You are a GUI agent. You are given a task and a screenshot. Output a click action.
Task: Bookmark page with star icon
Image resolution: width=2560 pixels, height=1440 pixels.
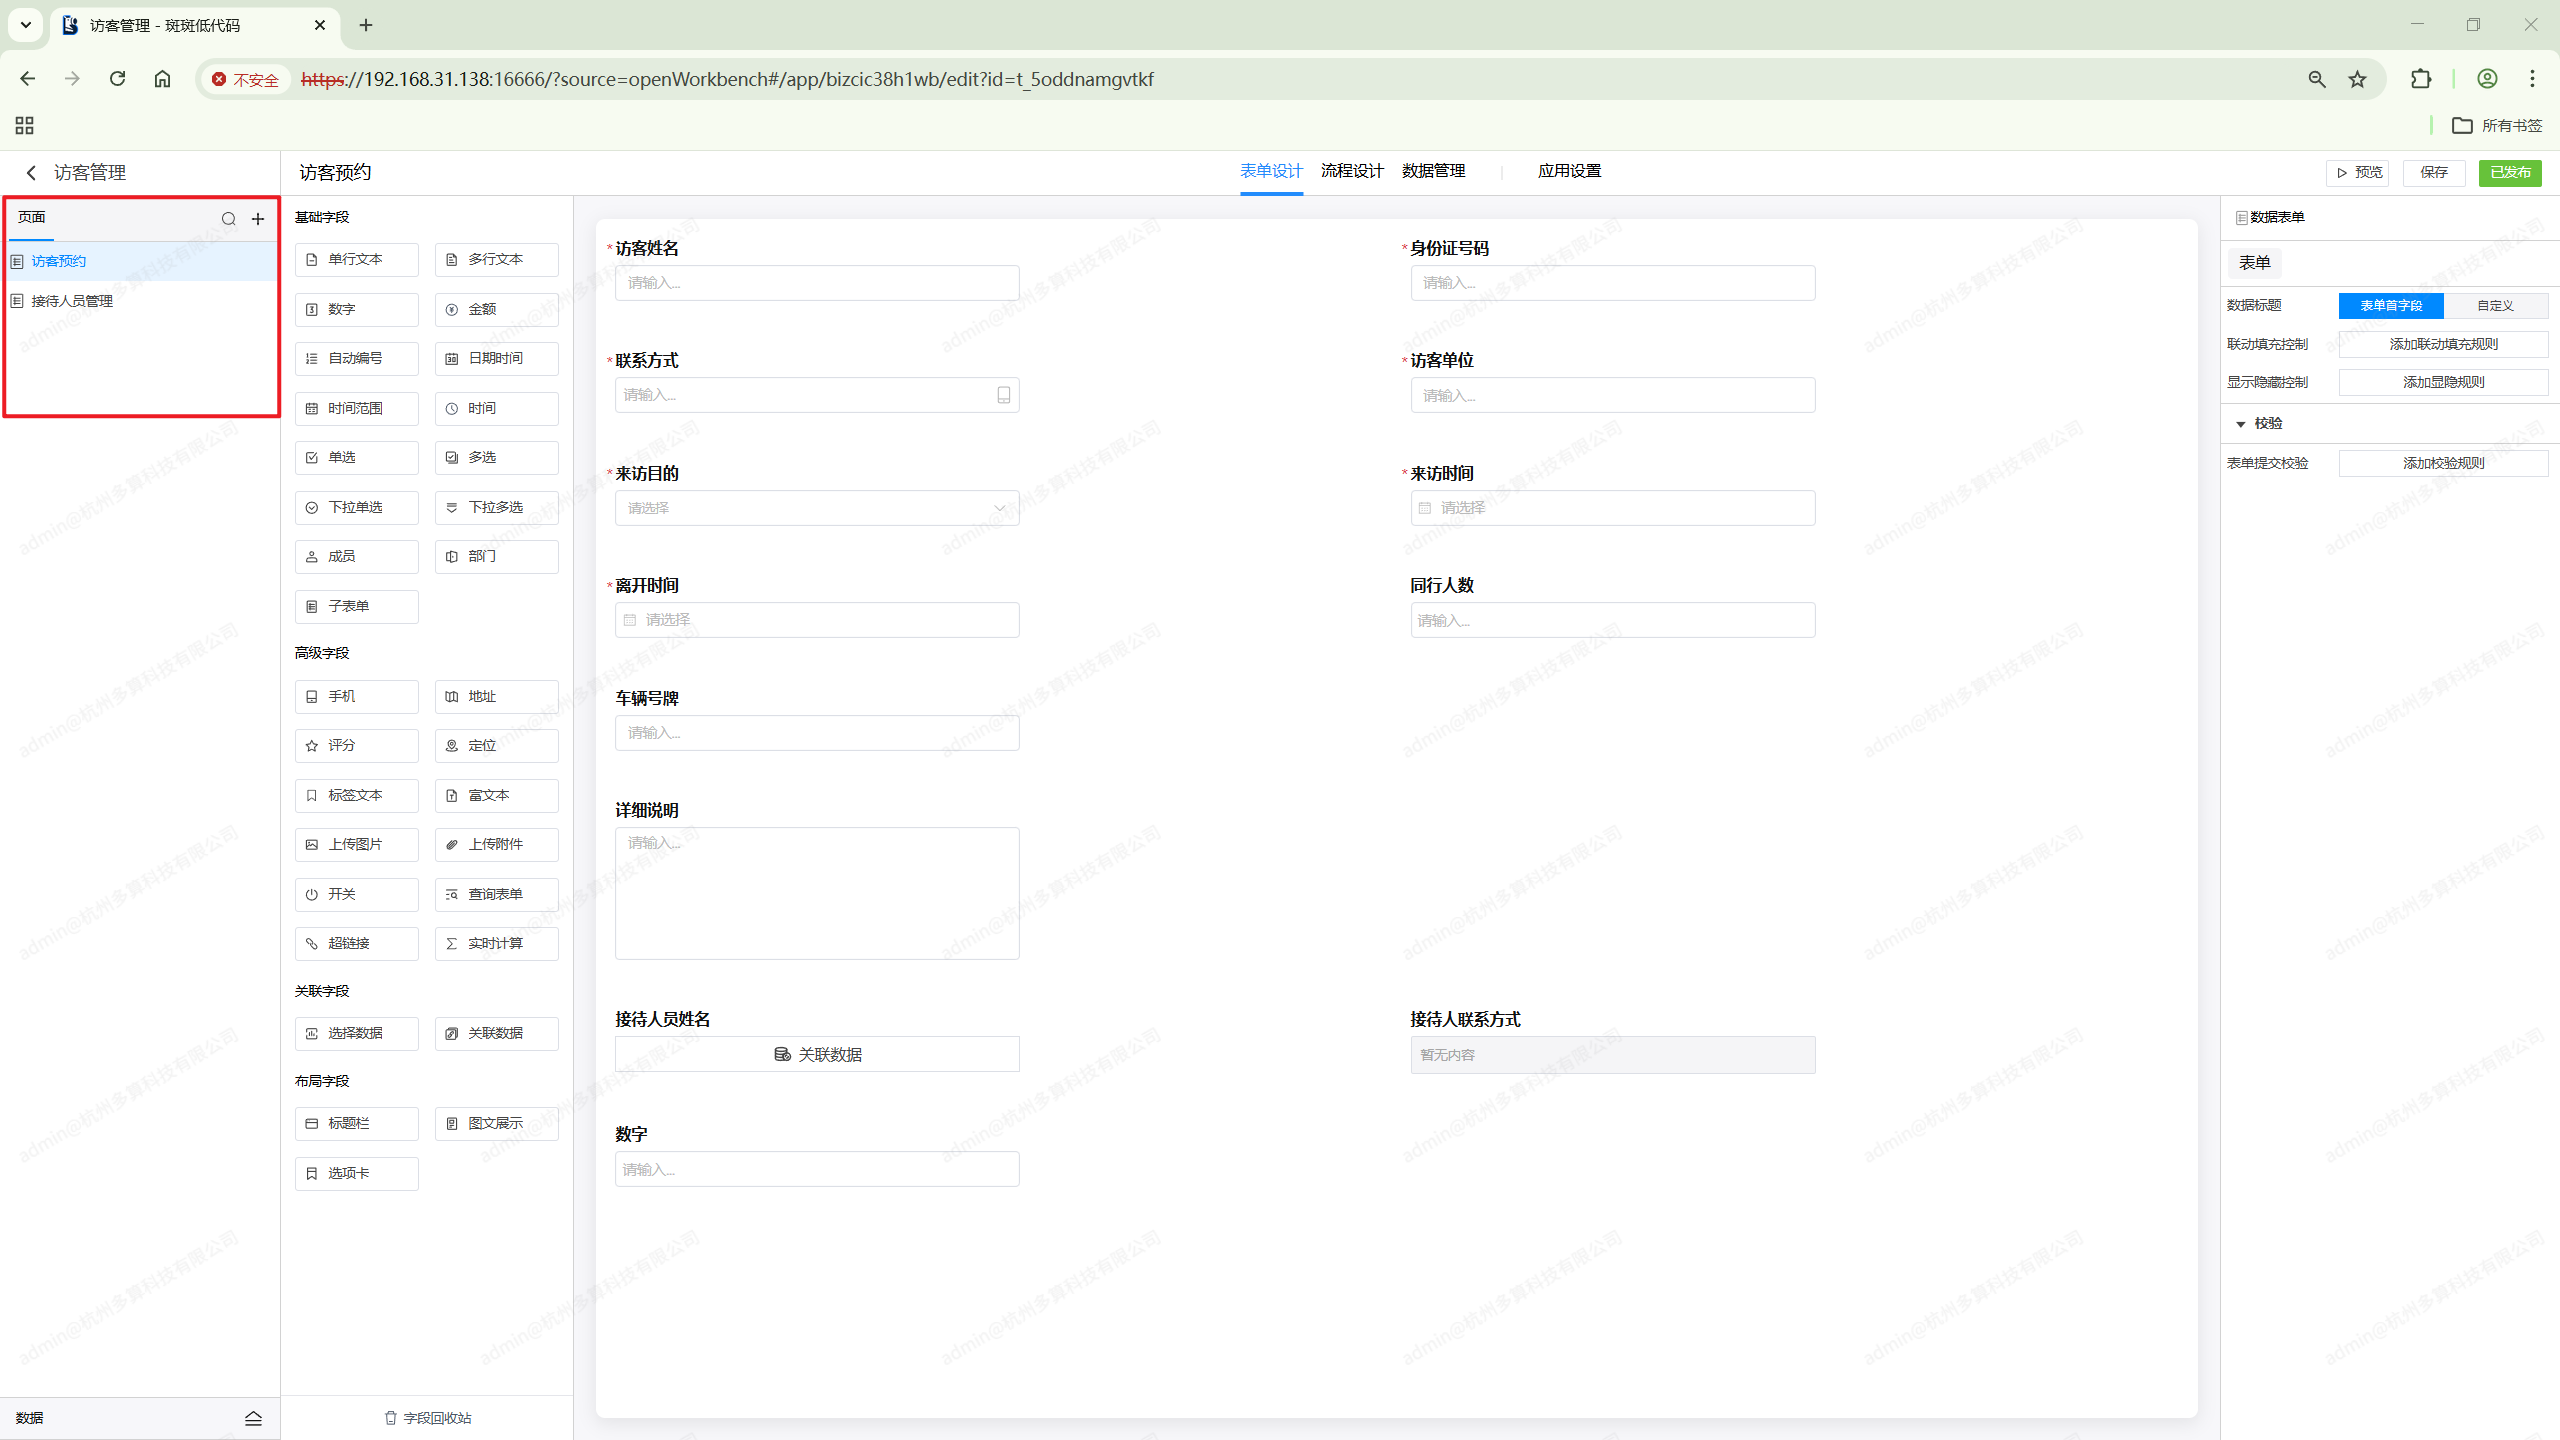coord(2357,79)
